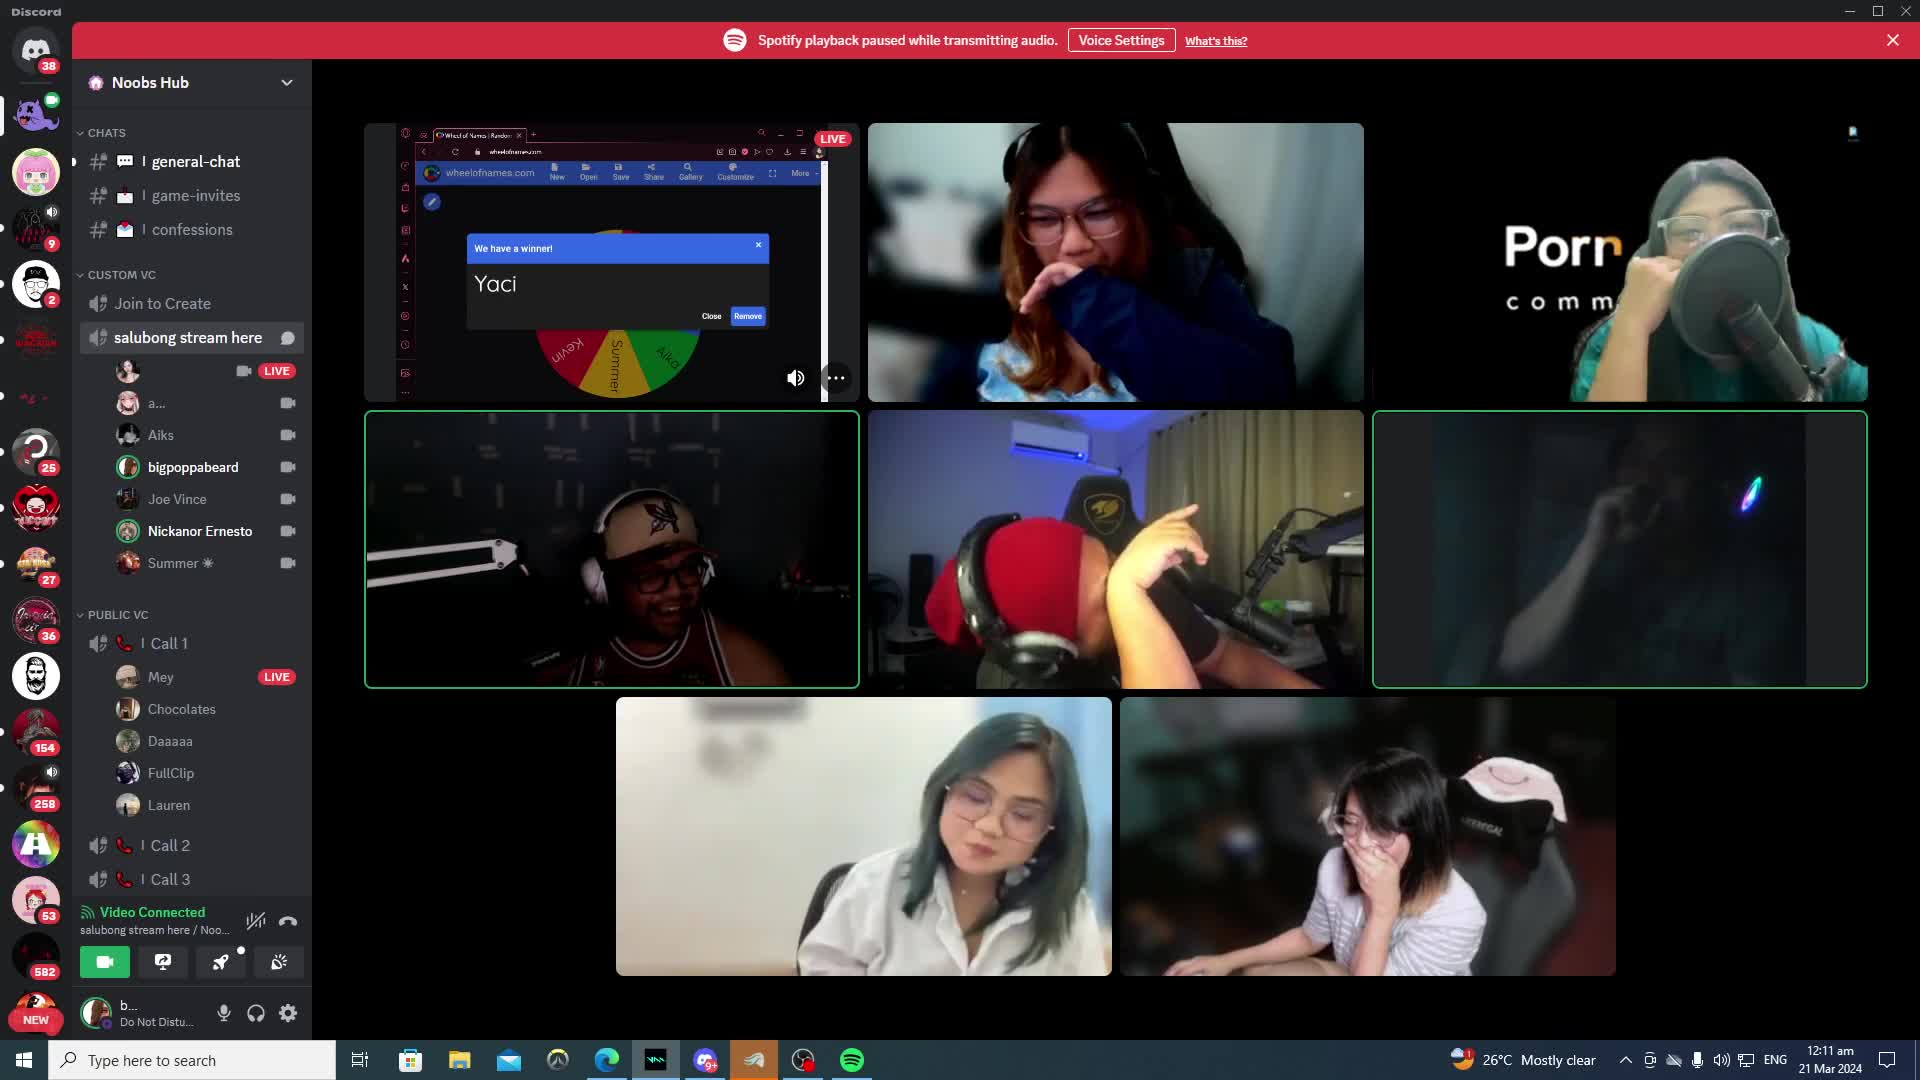Click Video Connected status text
The width and height of the screenshot is (1920, 1080).
(x=152, y=912)
